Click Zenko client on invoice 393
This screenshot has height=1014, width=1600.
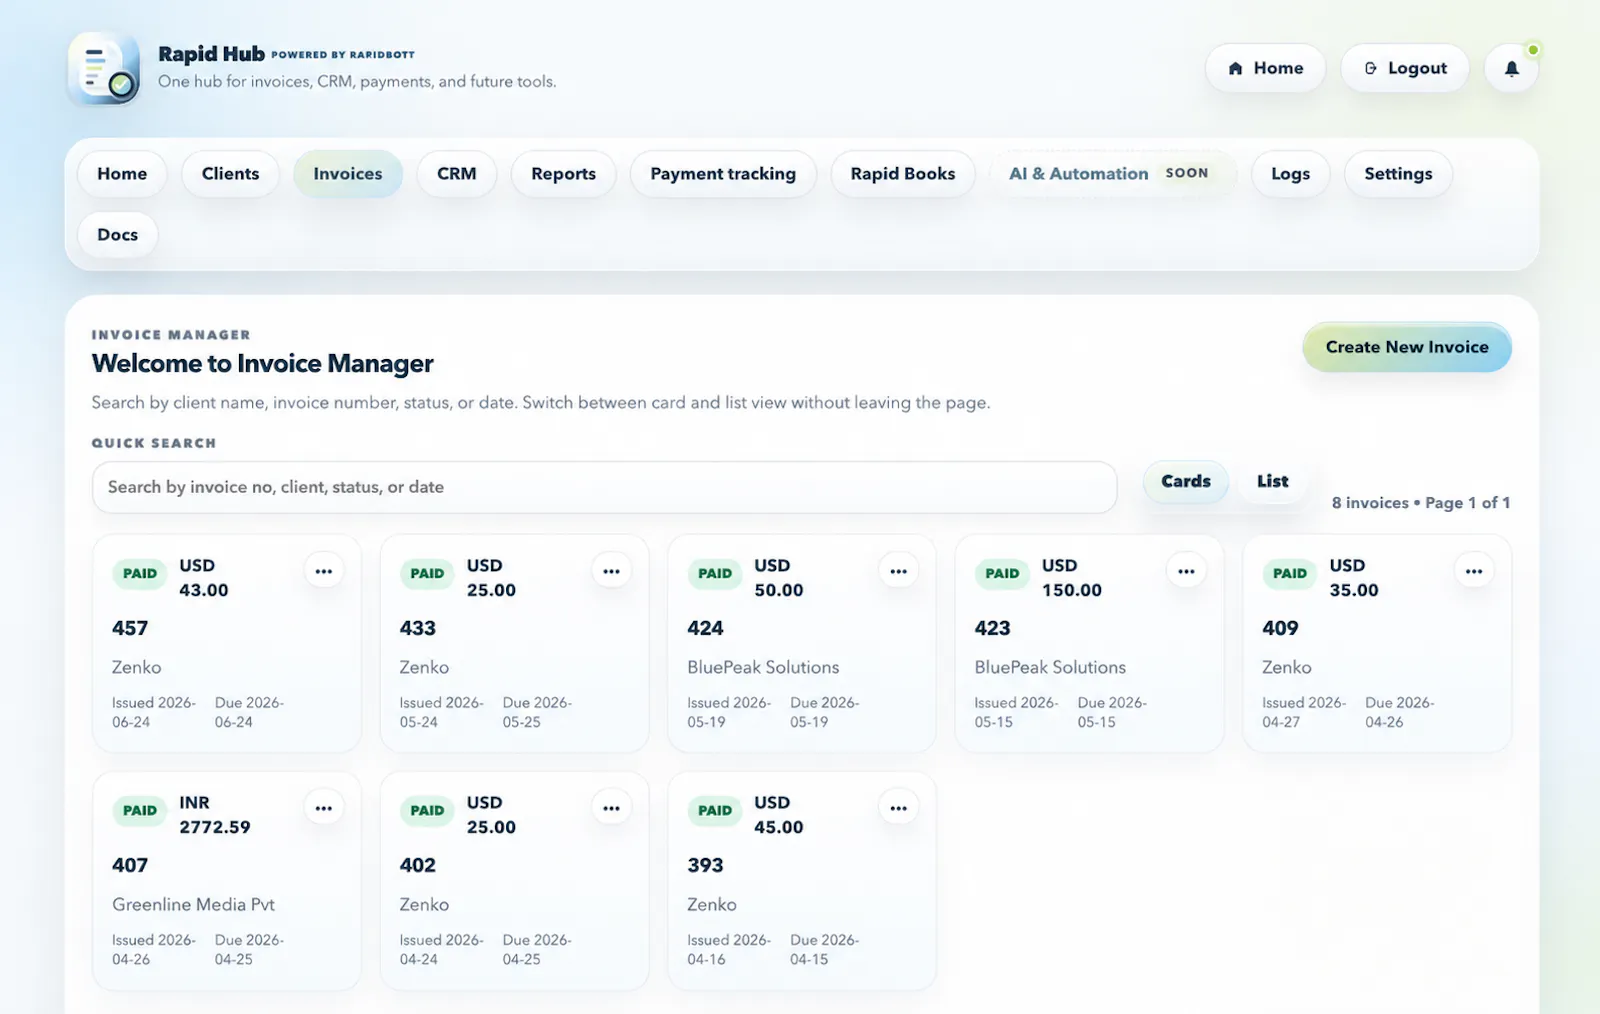pos(712,904)
